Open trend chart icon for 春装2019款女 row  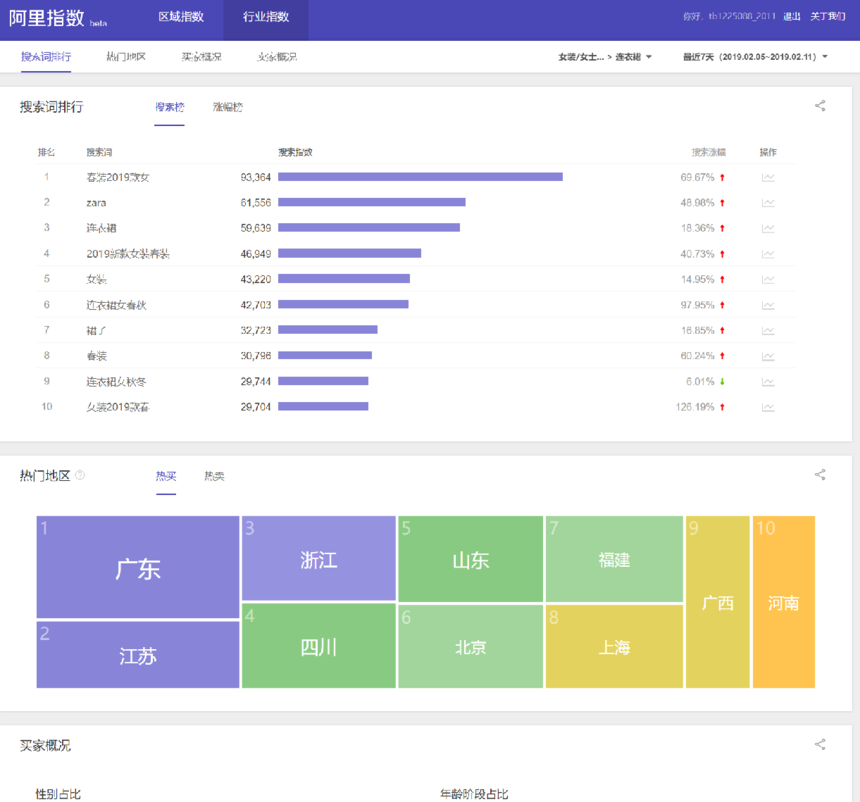point(768,177)
